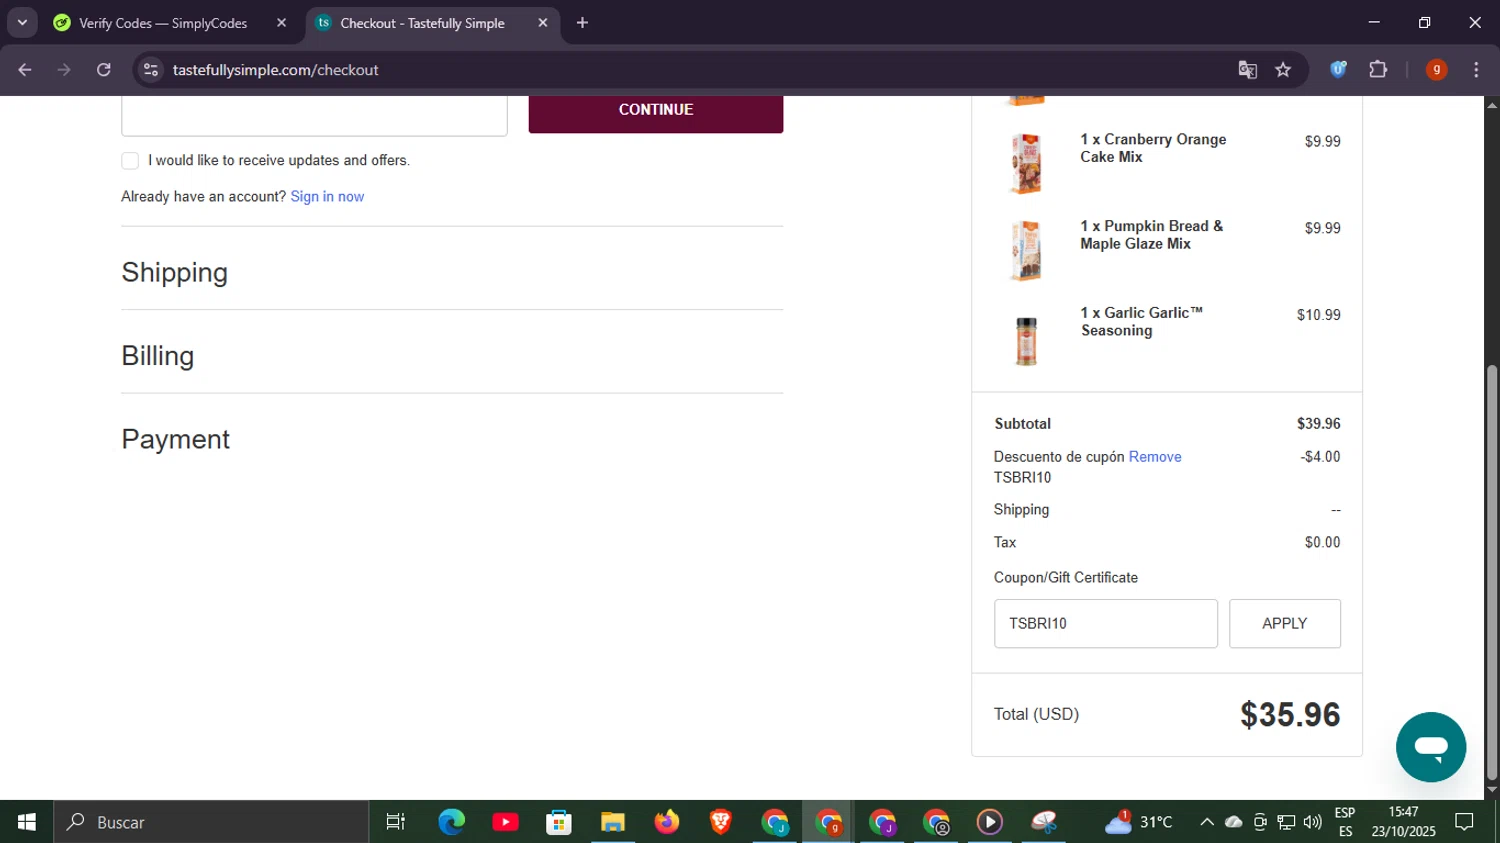Open the volume speaker icon
Screen dimensions: 1500x843
(x=1313, y=822)
